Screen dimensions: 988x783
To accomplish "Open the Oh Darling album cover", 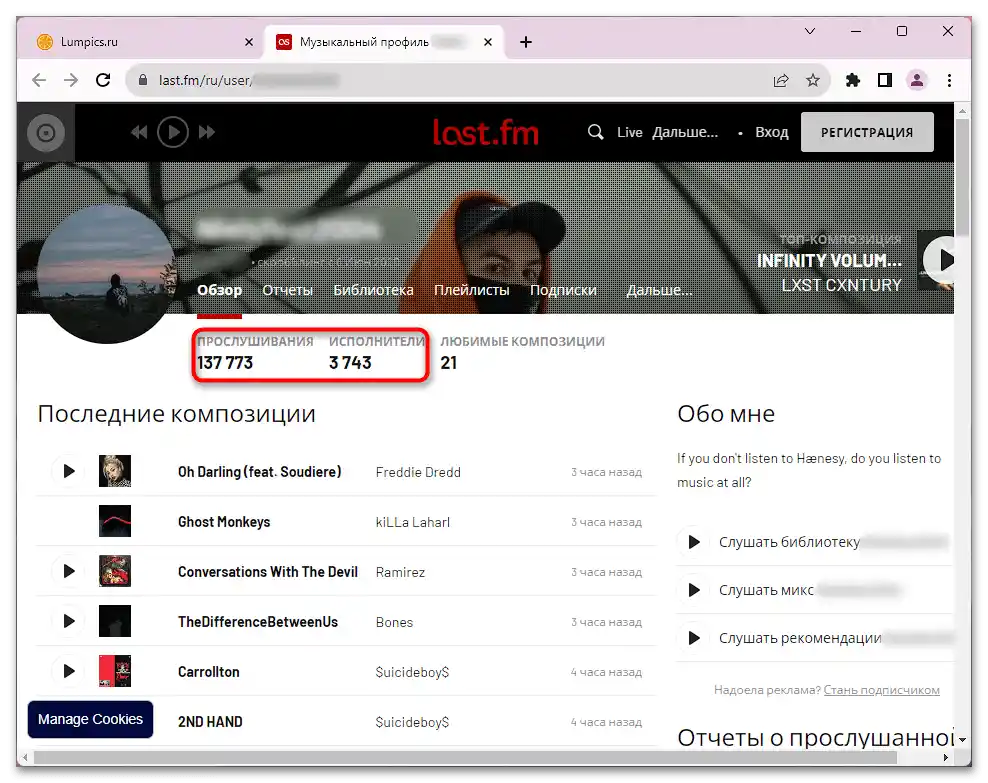I will click(115, 471).
